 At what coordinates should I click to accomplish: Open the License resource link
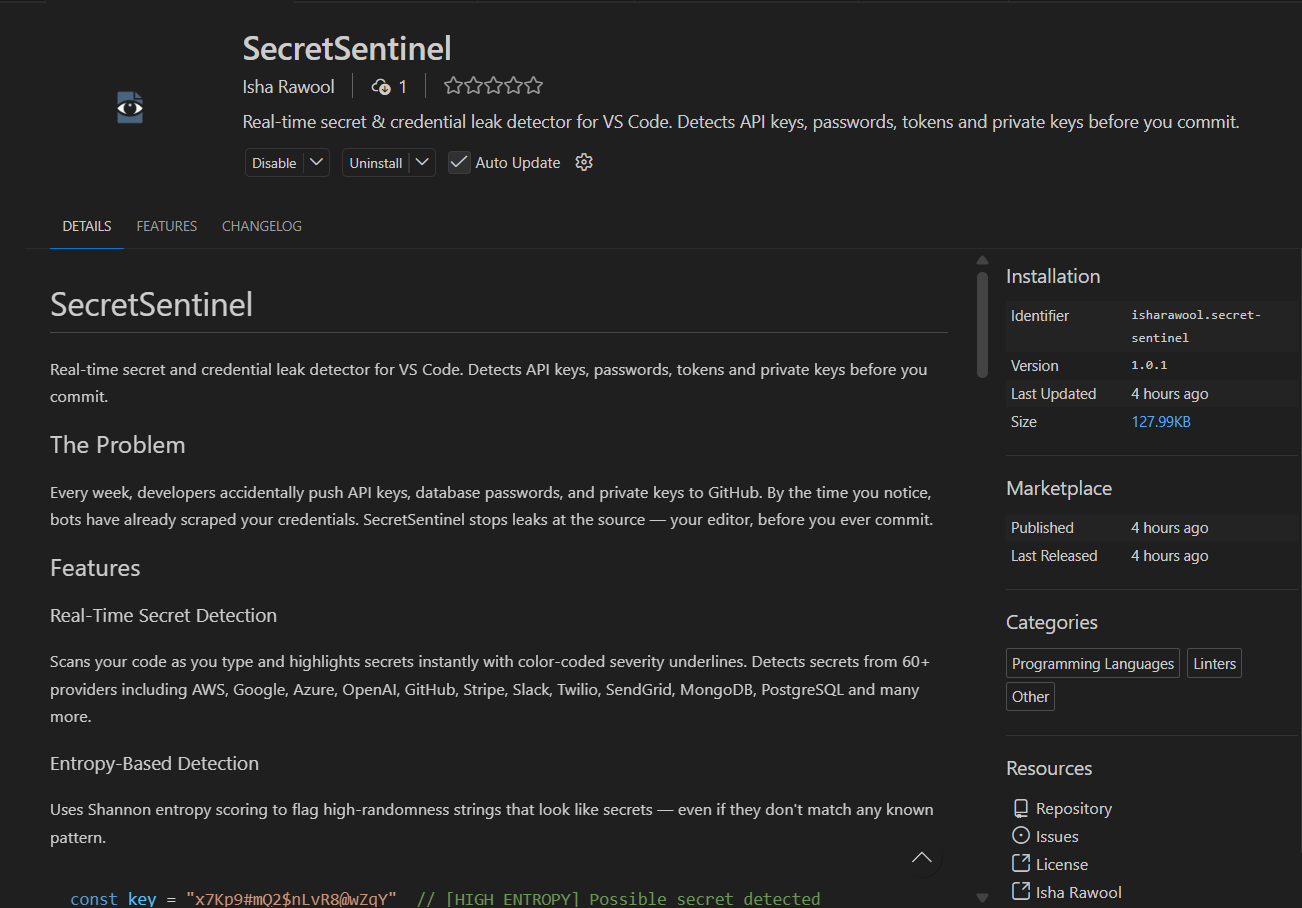[x=1062, y=864]
